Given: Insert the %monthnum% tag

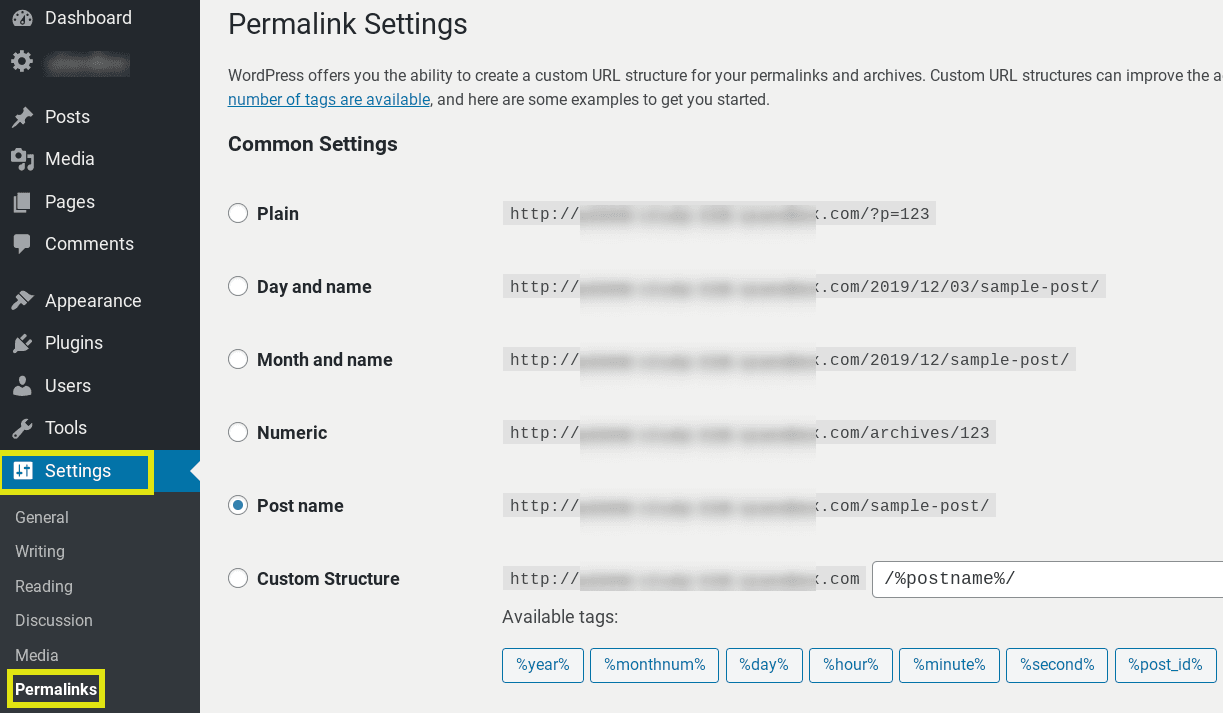Looking at the screenshot, I should coord(655,665).
